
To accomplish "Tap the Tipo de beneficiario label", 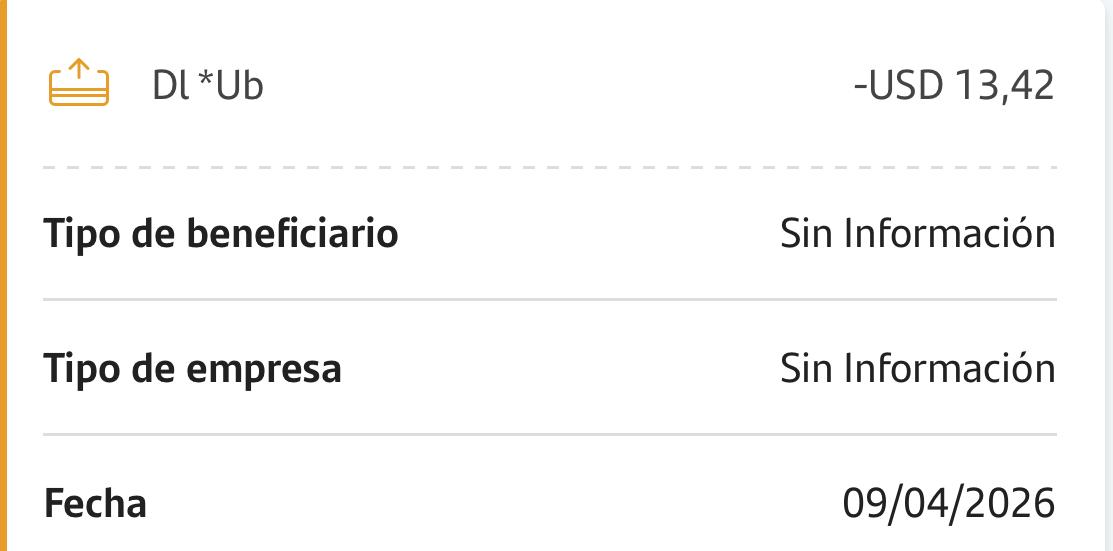I will (x=221, y=234).
